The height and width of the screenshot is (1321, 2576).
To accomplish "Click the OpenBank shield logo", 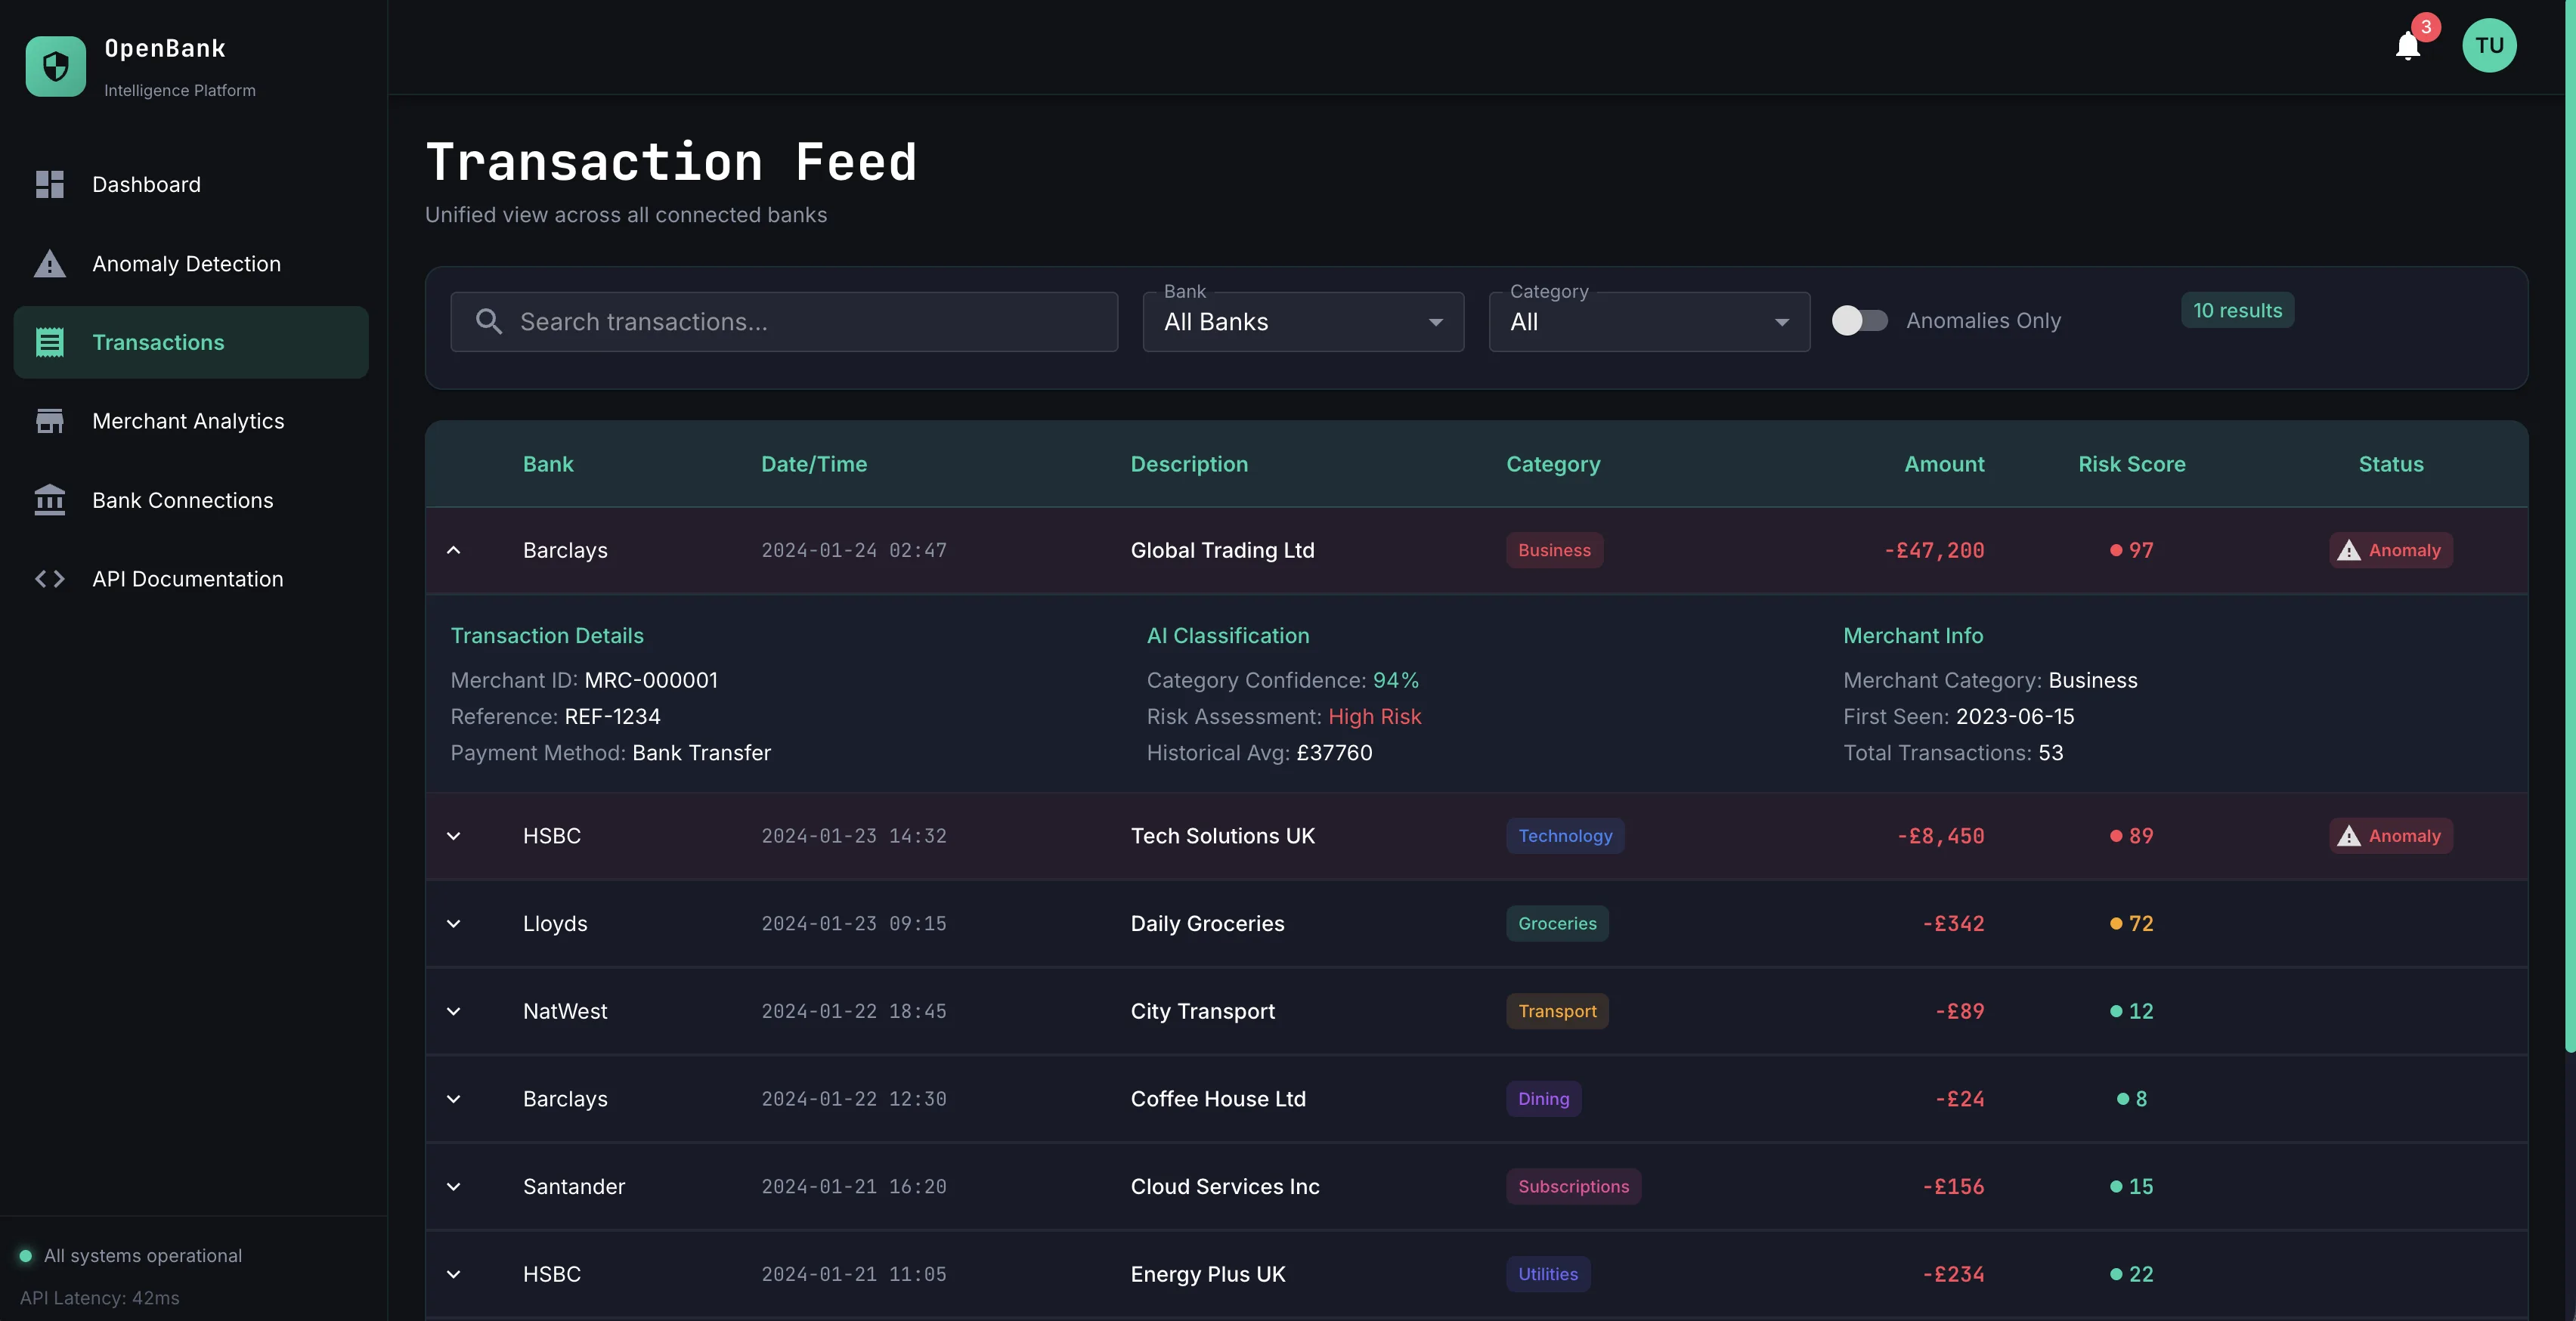I will 56,67.
